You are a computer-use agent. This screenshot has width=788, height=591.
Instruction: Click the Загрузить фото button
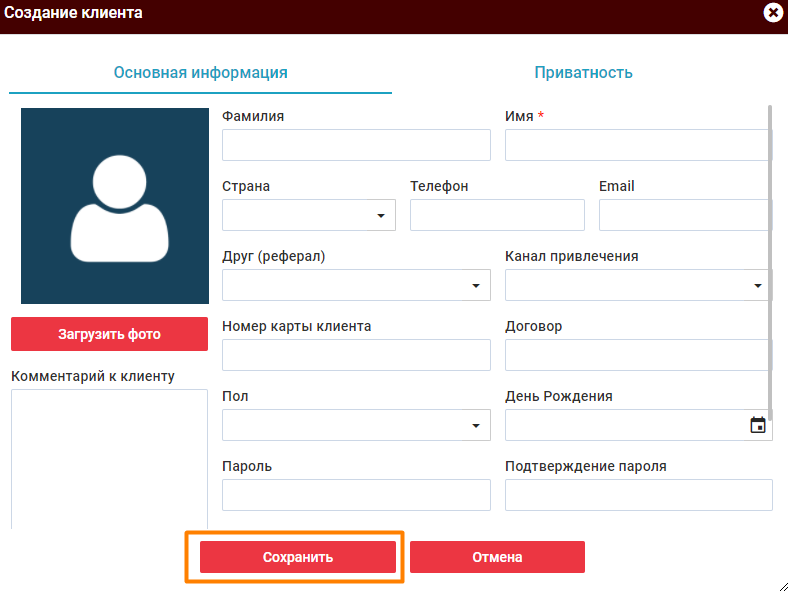109,334
